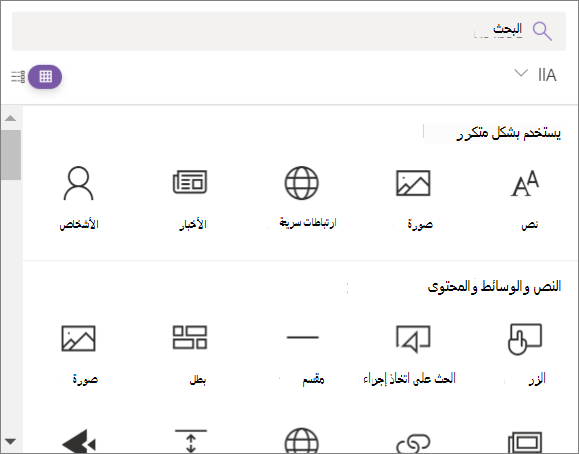The width and height of the screenshot is (579, 454).
Task: Select the chain link icon in bottom row
Action: [413, 443]
